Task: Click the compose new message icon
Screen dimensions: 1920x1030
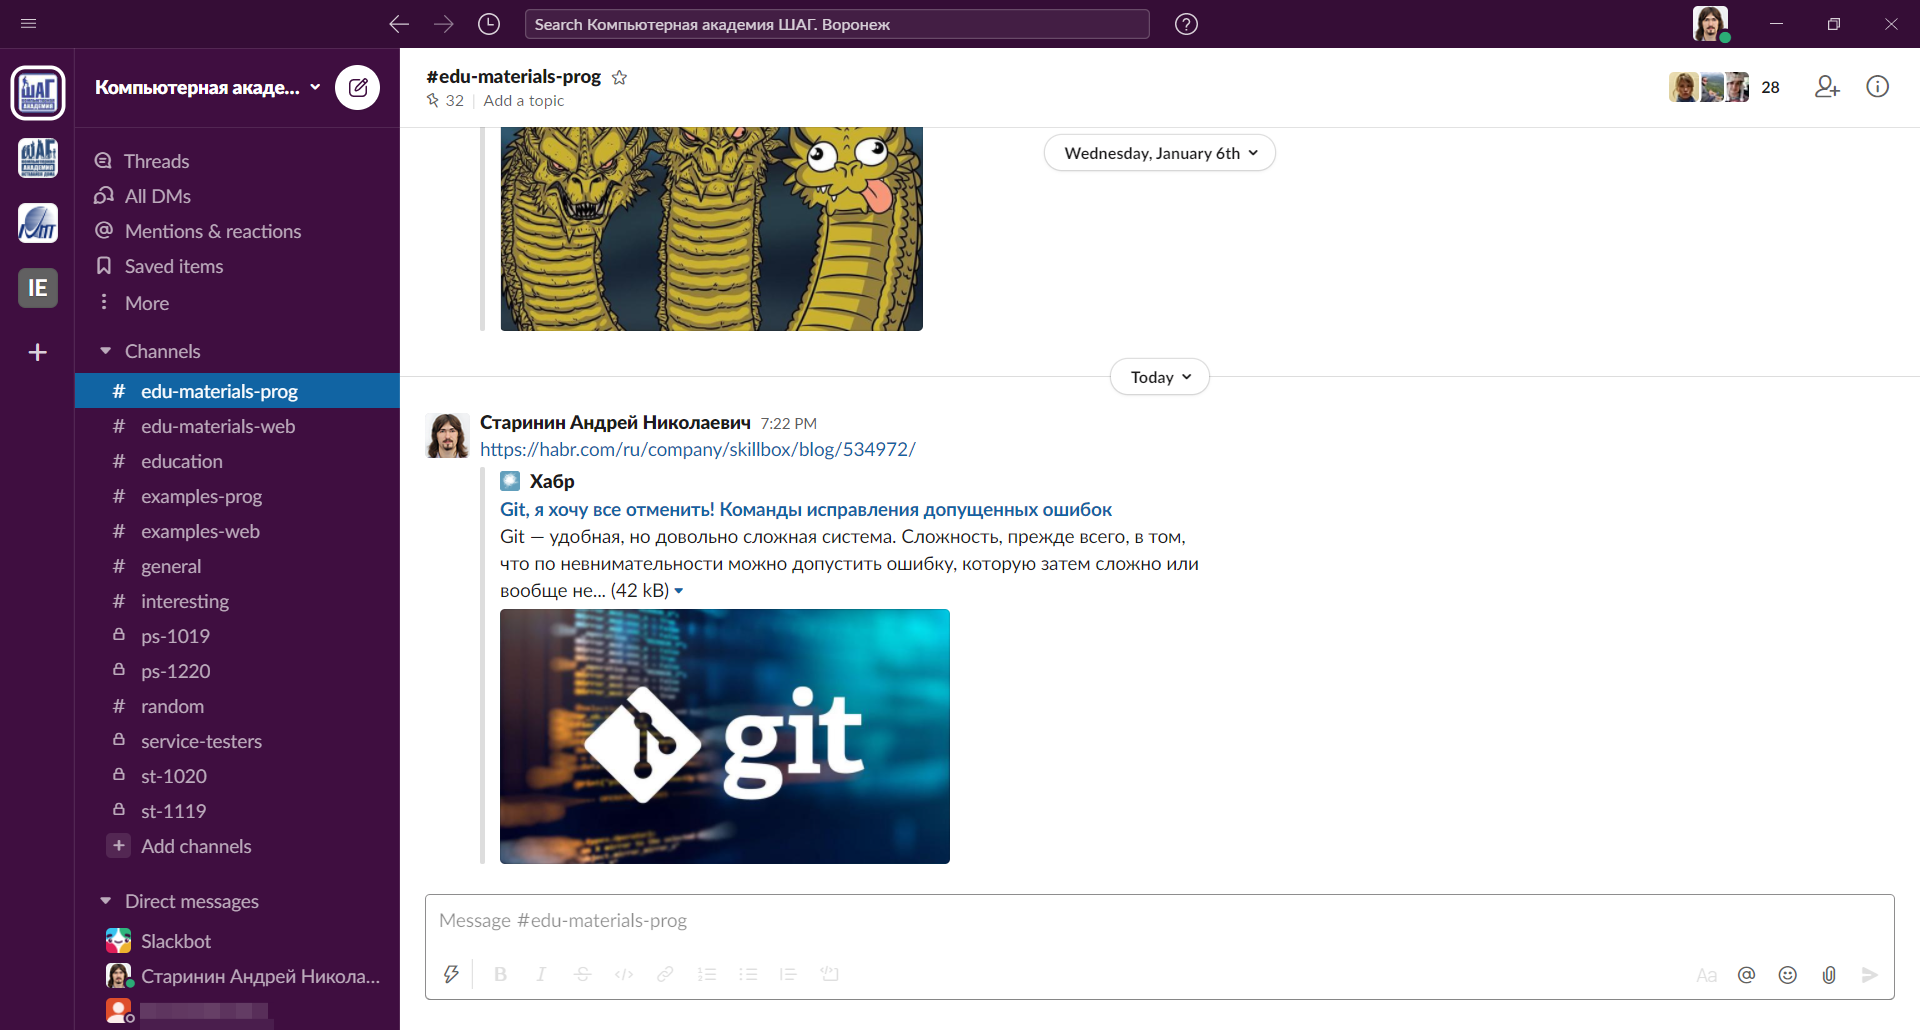Action: 357,88
